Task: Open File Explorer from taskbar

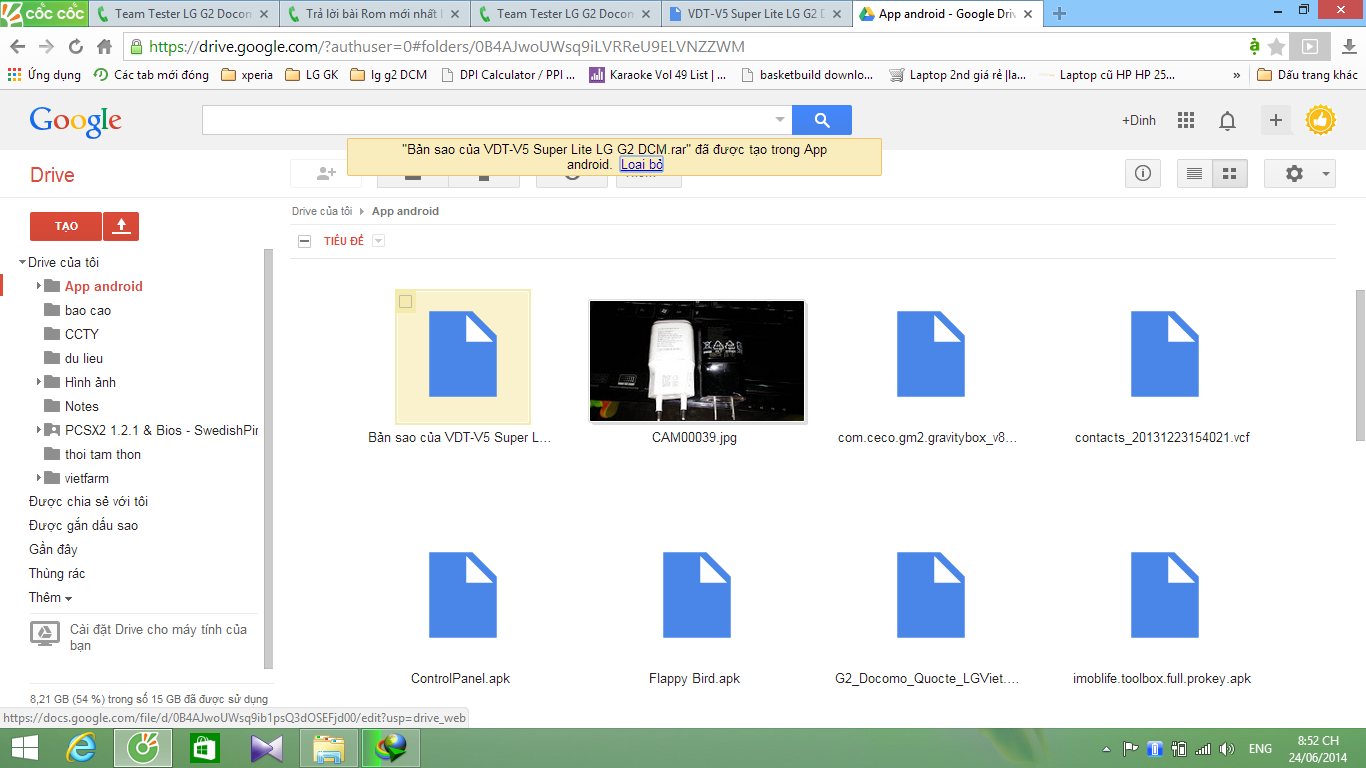Action: [329, 748]
